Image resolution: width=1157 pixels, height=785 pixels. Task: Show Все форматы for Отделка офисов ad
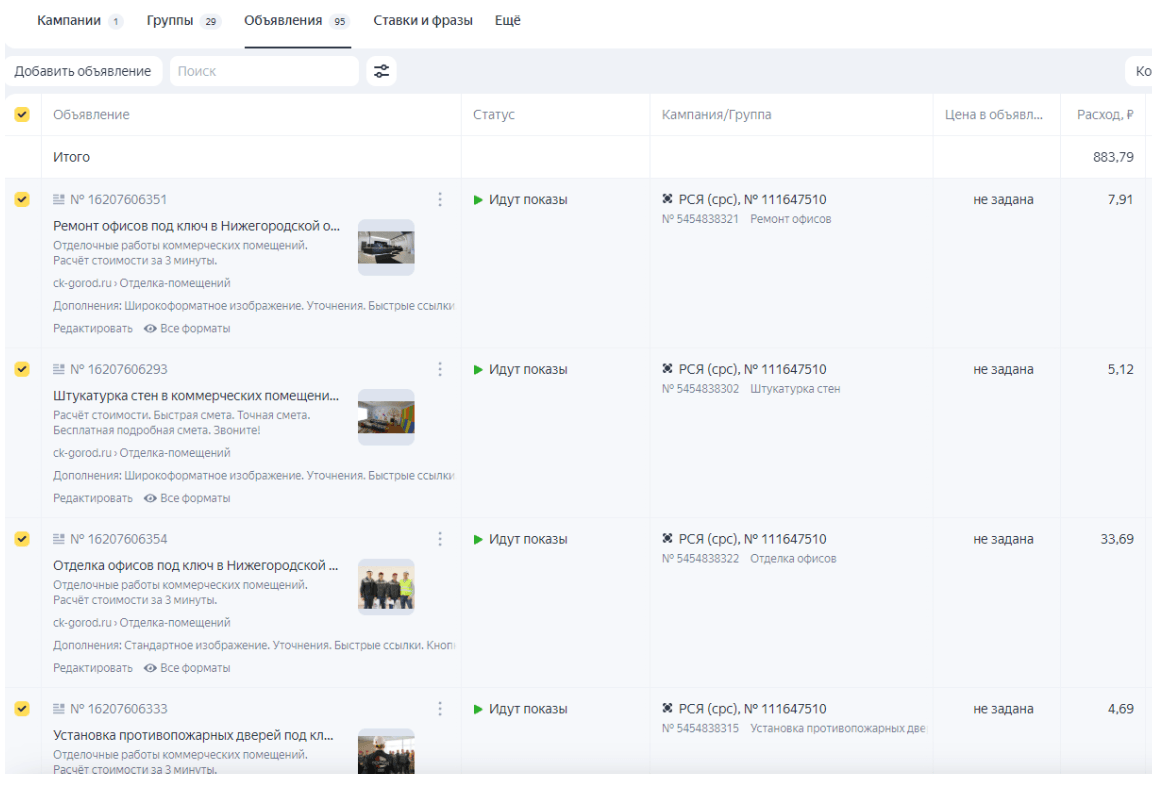point(187,668)
